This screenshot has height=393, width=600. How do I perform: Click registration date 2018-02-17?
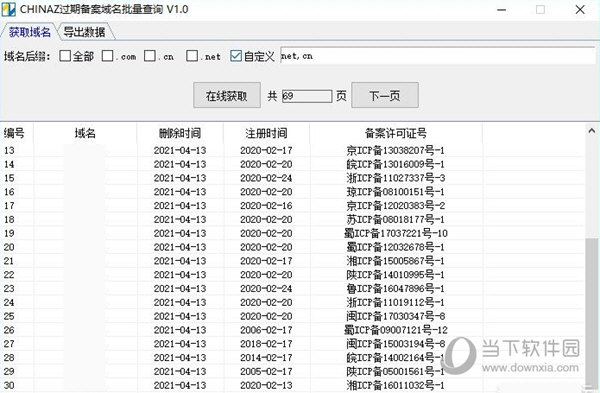click(x=266, y=344)
